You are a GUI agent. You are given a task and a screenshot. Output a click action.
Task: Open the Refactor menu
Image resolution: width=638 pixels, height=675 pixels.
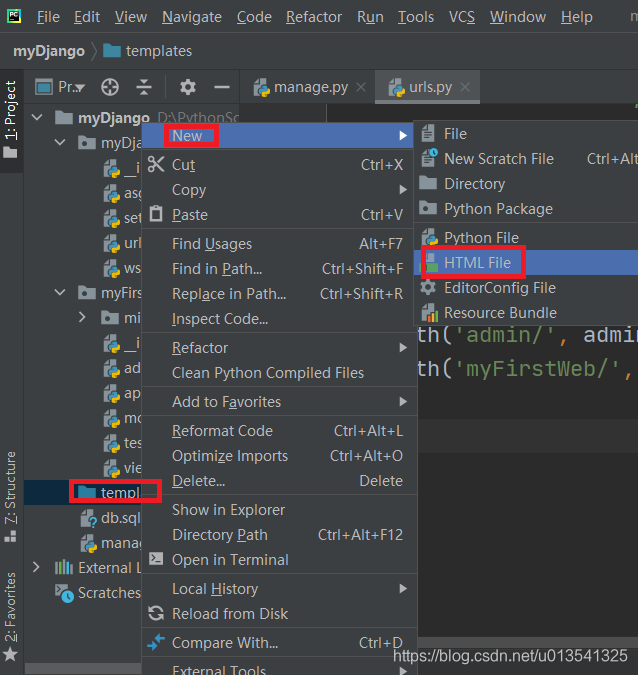tap(314, 17)
